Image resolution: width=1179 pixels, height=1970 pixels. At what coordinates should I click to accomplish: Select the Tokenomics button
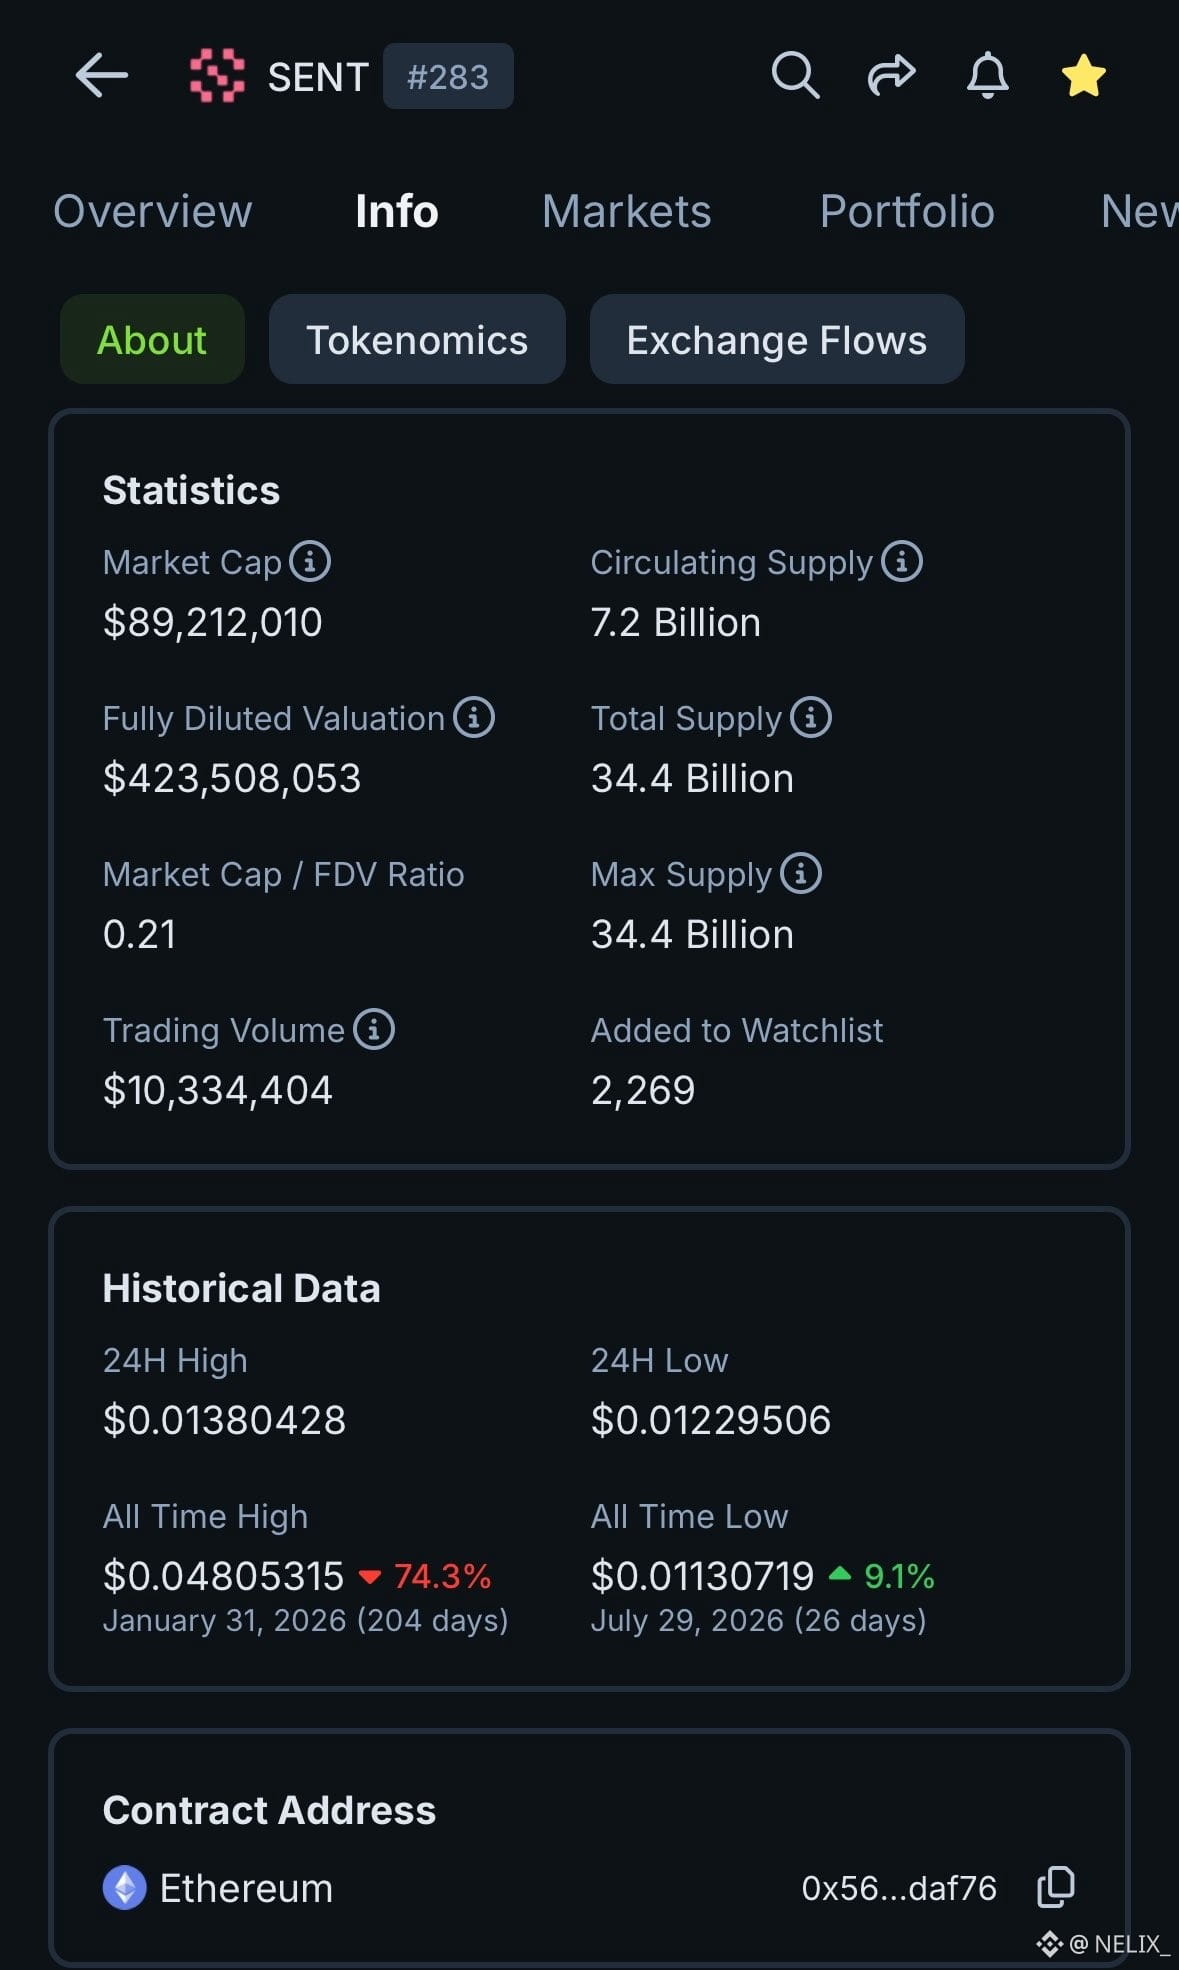coord(417,339)
